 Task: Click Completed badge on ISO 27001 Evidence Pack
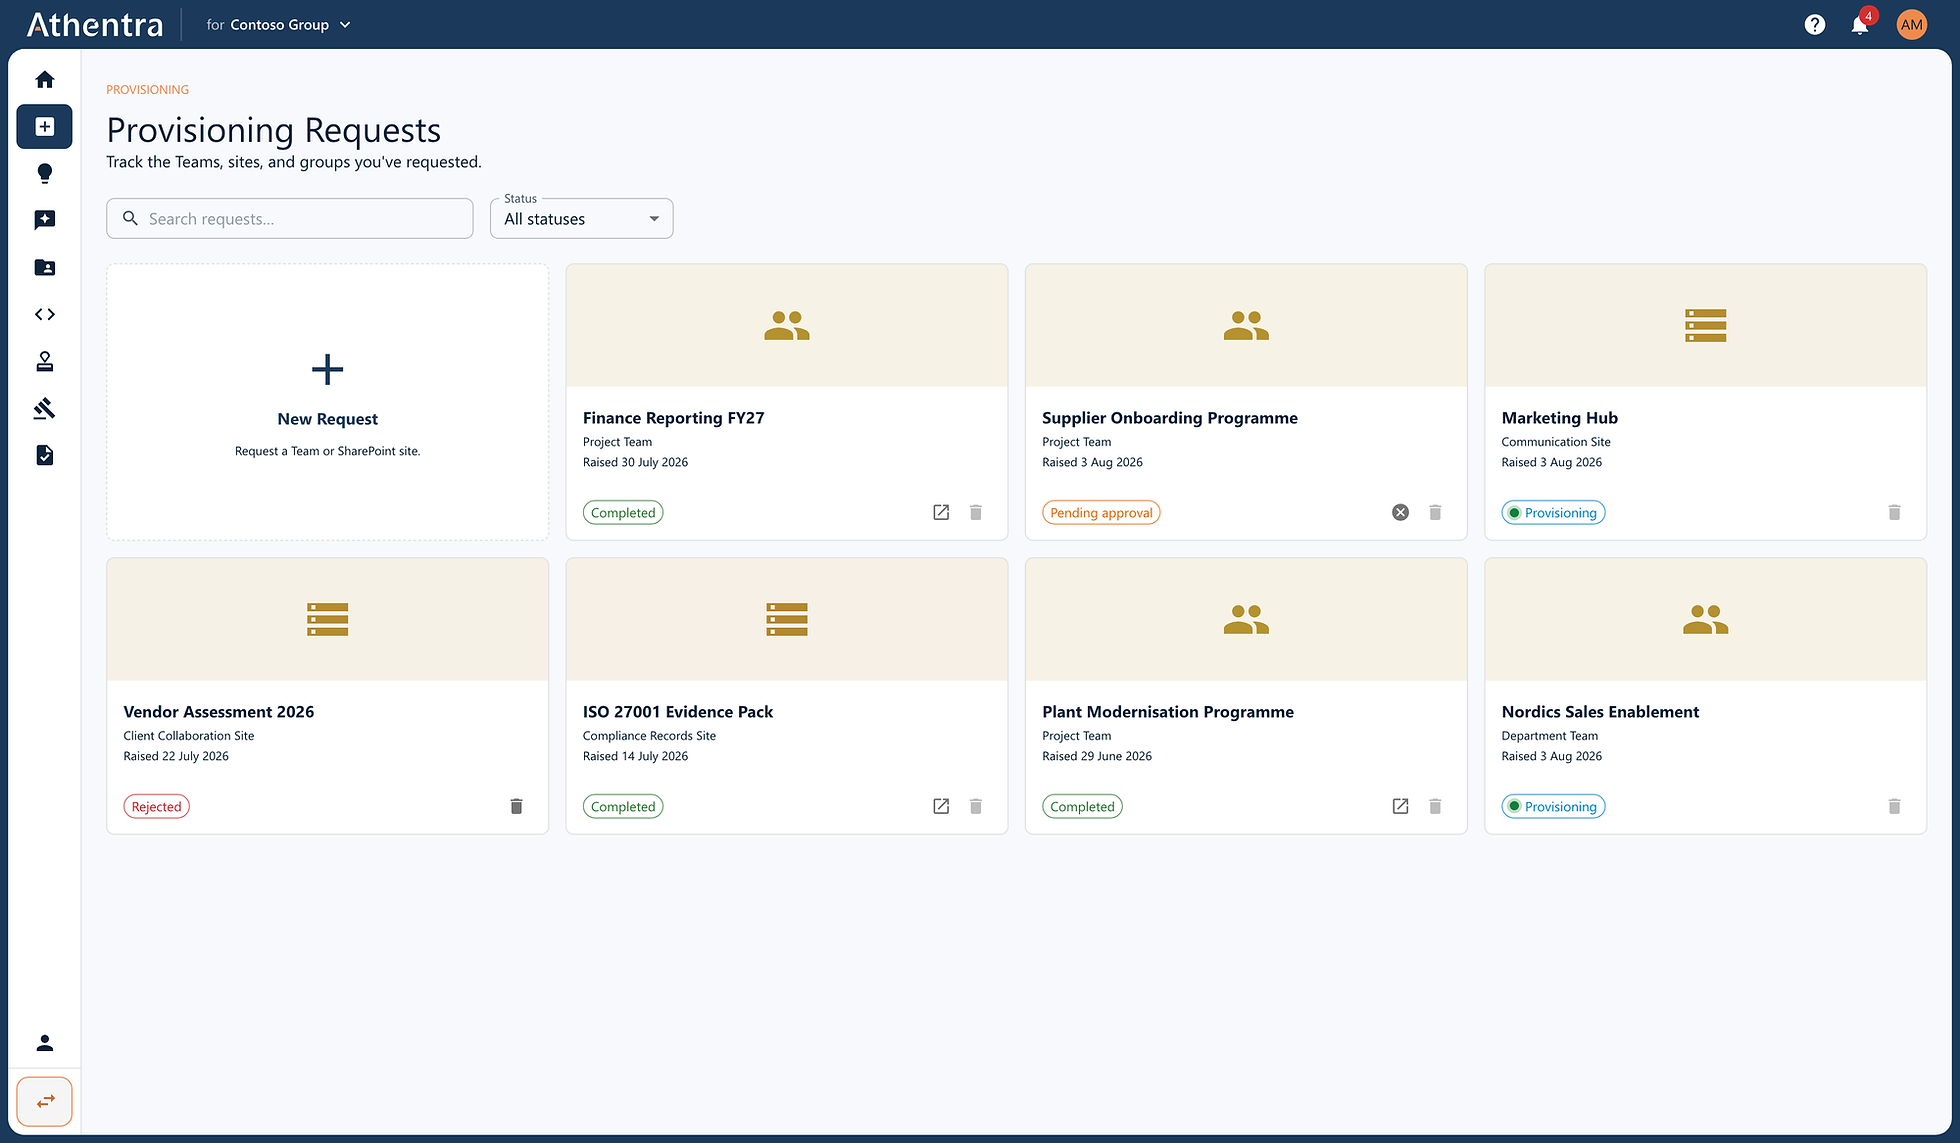tap(623, 806)
